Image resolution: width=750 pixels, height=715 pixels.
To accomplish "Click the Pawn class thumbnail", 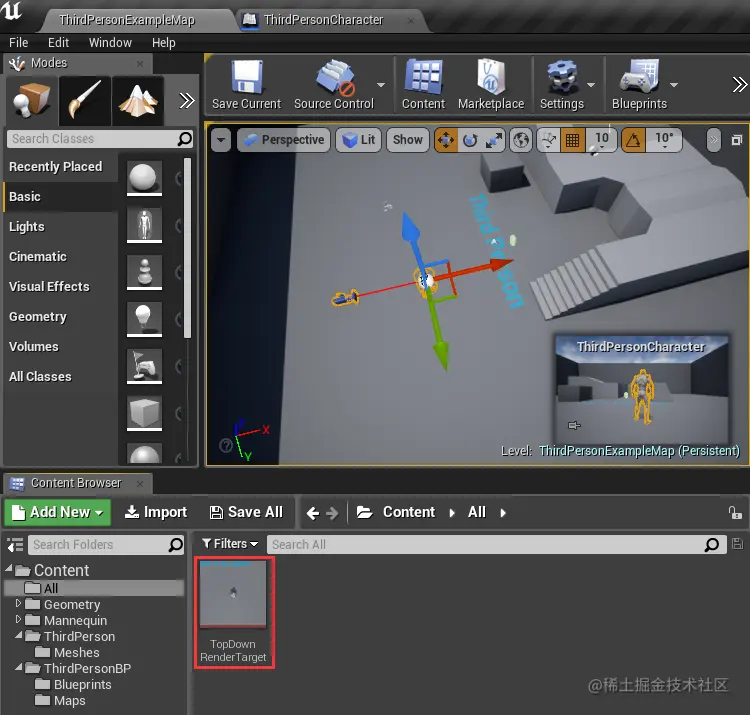I will point(144,272).
